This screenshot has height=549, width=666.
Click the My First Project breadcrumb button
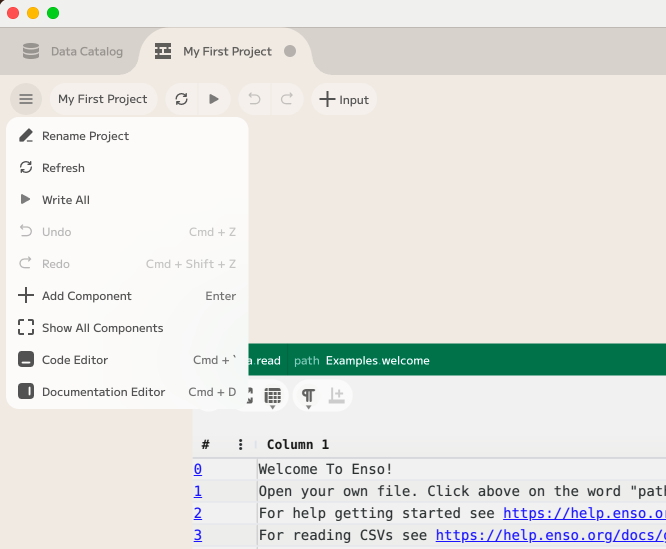[103, 99]
